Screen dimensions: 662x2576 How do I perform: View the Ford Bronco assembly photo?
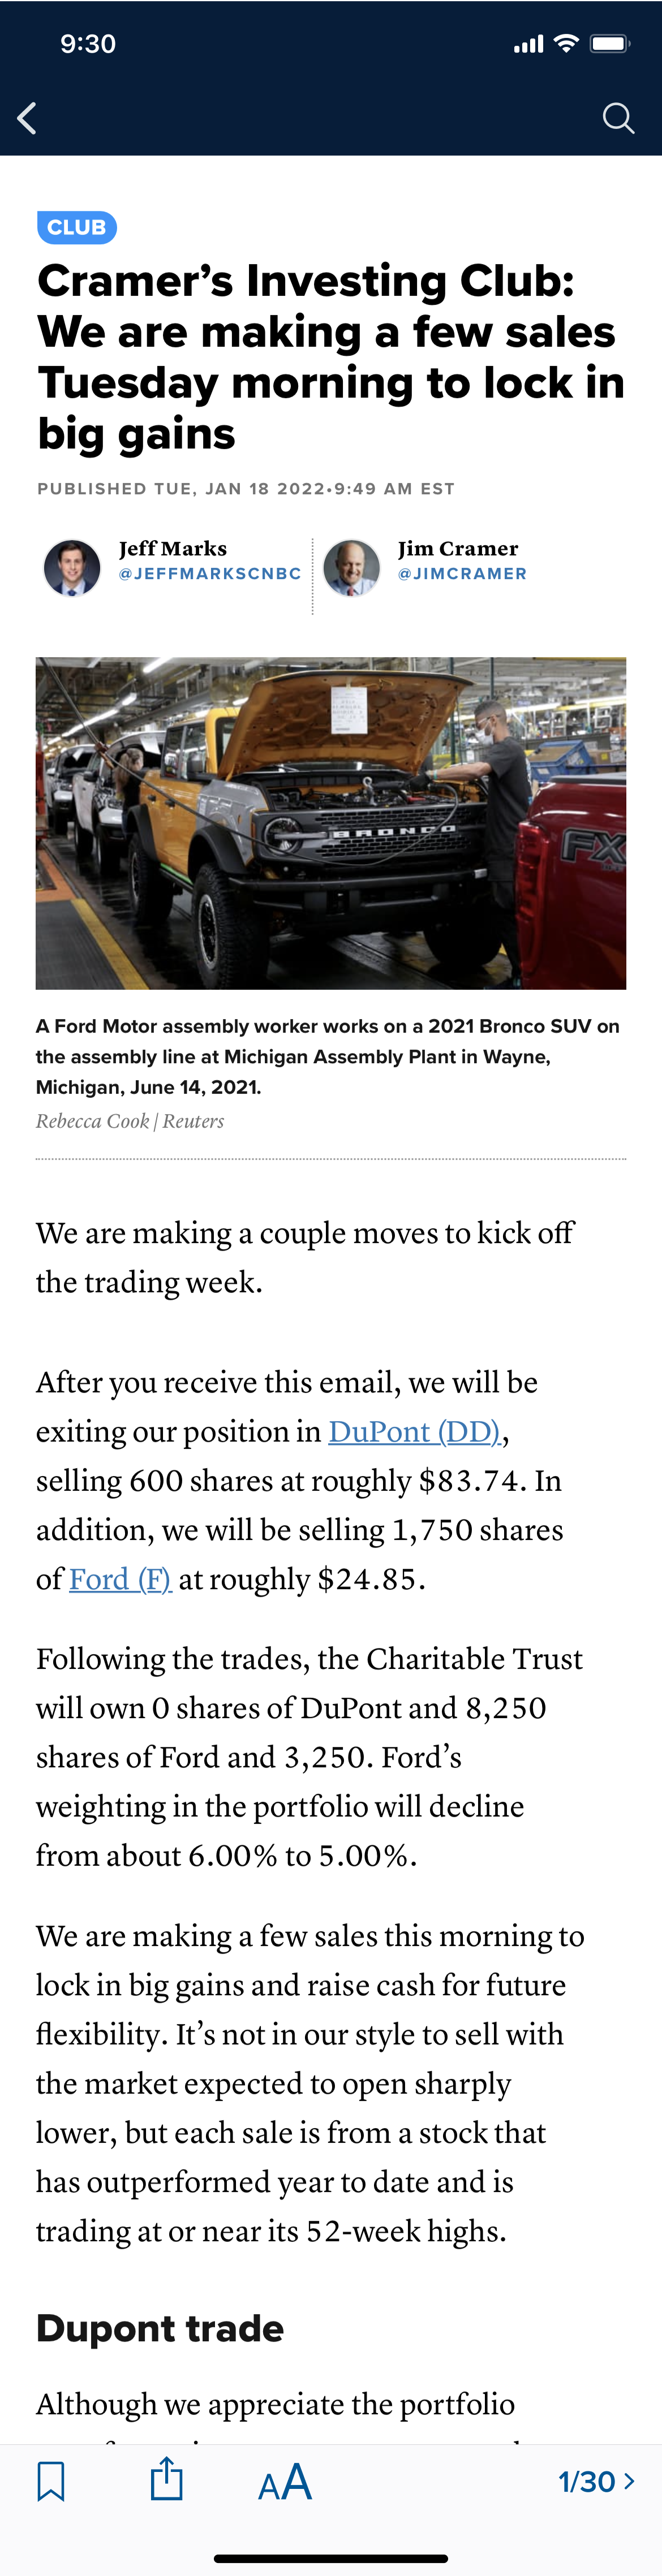(x=331, y=822)
